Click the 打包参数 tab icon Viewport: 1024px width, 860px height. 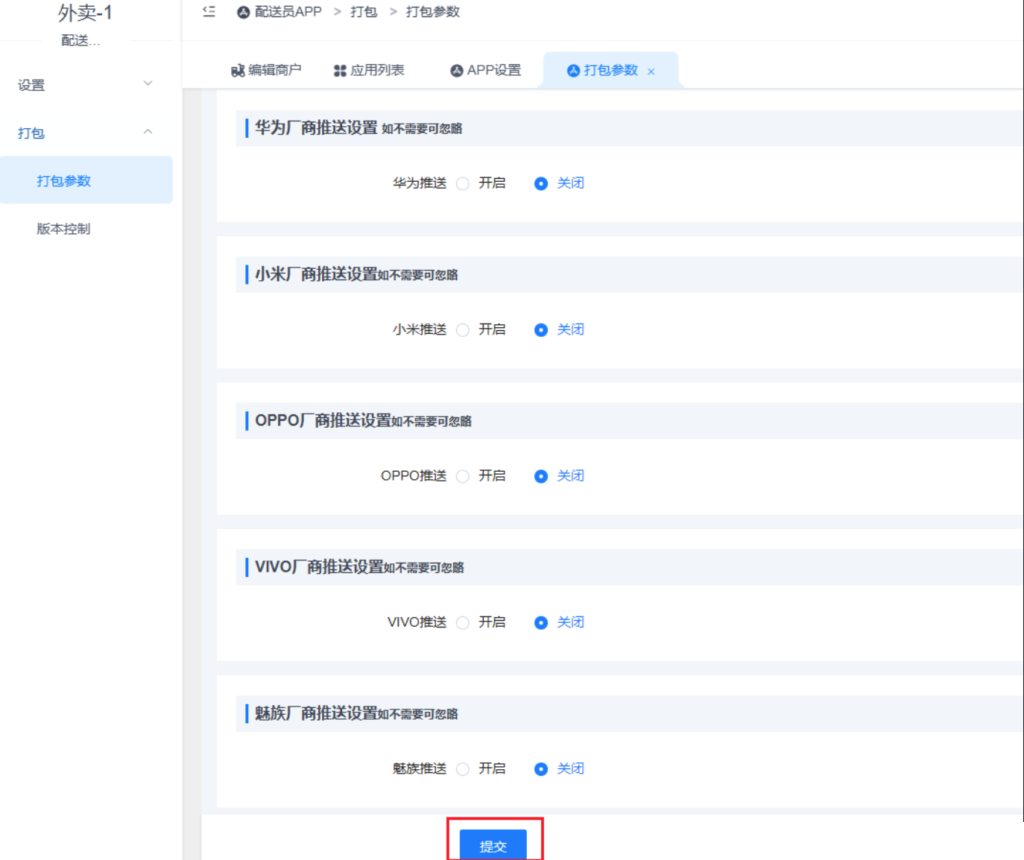[x=573, y=71]
